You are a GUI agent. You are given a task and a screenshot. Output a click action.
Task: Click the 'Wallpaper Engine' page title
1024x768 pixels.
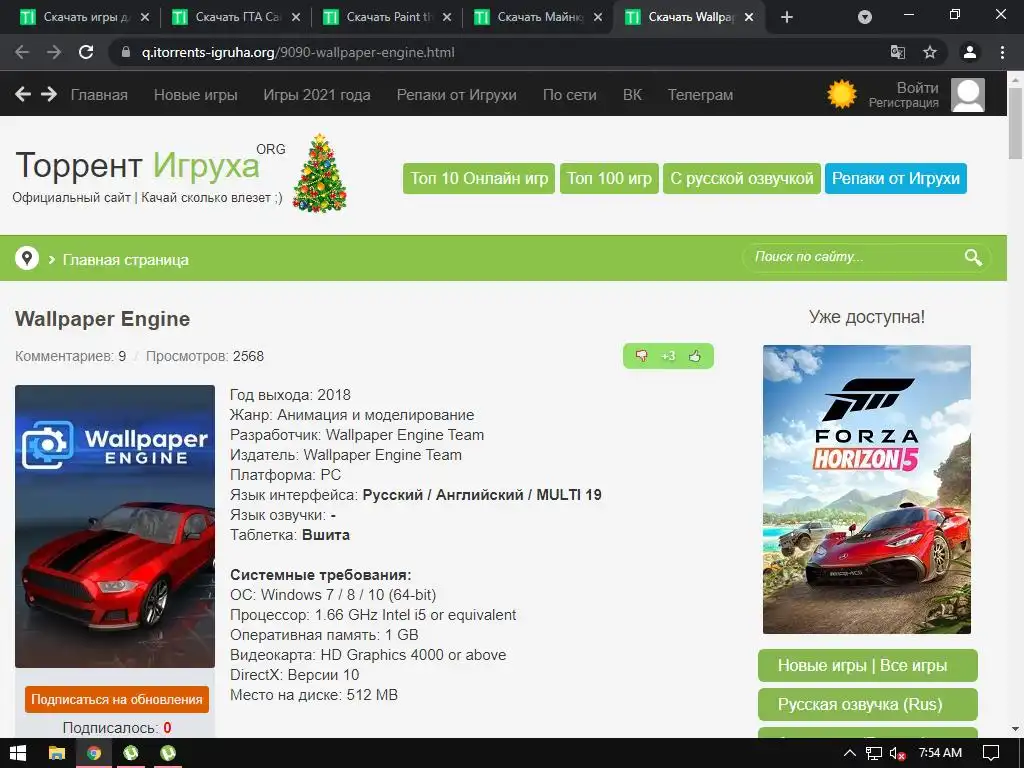[x=103, y=319]
